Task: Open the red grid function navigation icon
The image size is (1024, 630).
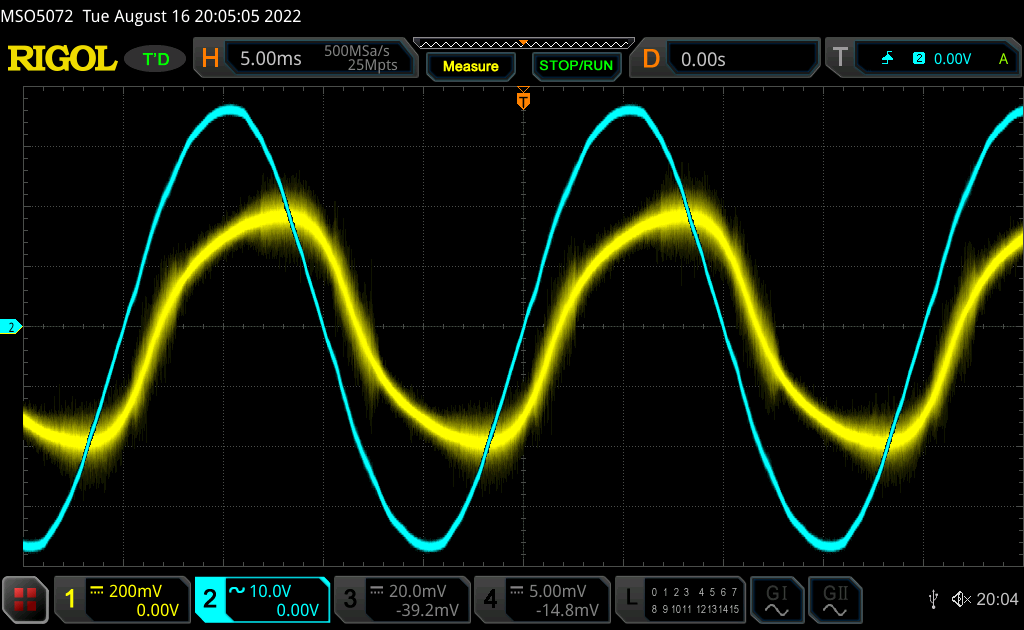Action: 26,599
